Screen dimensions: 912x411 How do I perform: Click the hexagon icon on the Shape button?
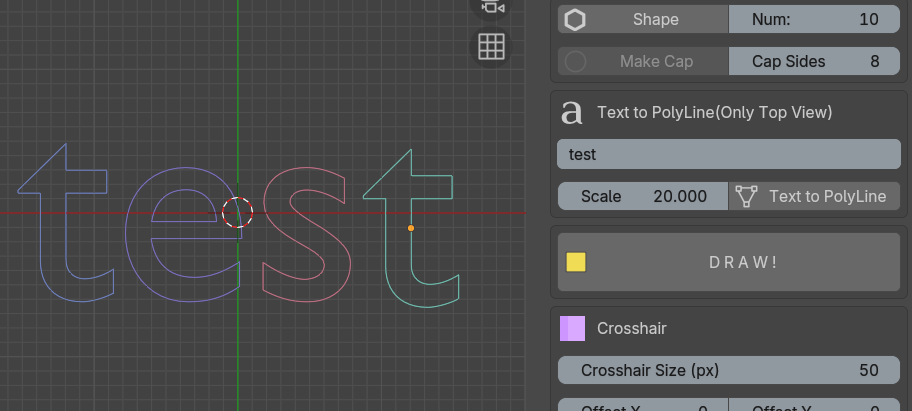tap(575, 20)
